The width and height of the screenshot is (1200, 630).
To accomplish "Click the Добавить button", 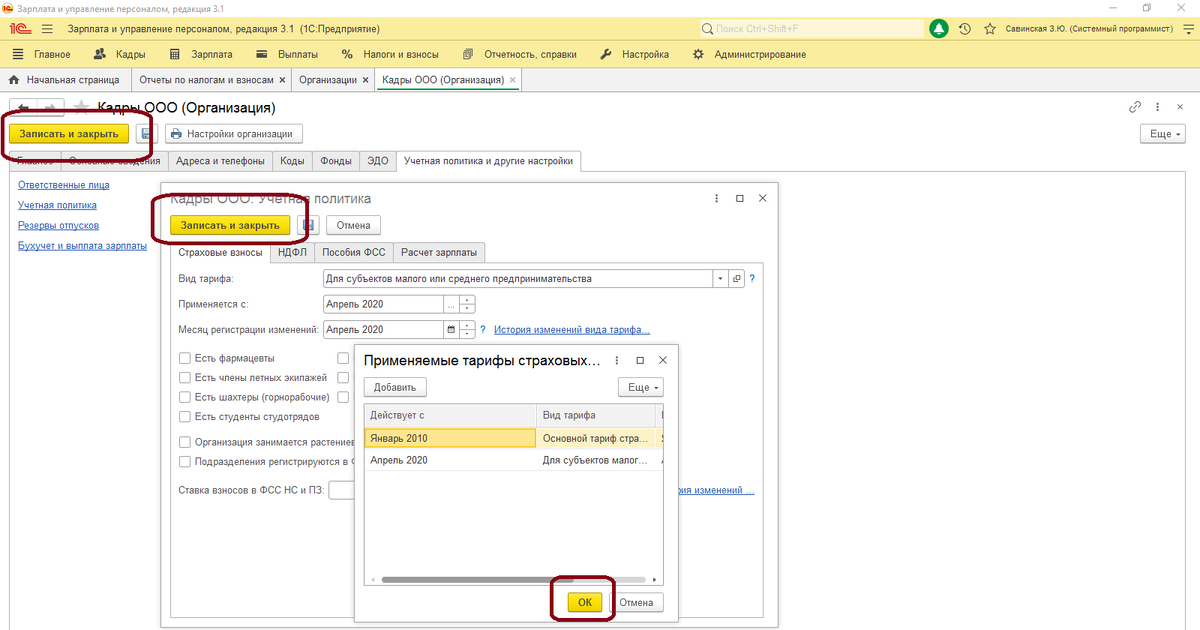I will [395, 387].
